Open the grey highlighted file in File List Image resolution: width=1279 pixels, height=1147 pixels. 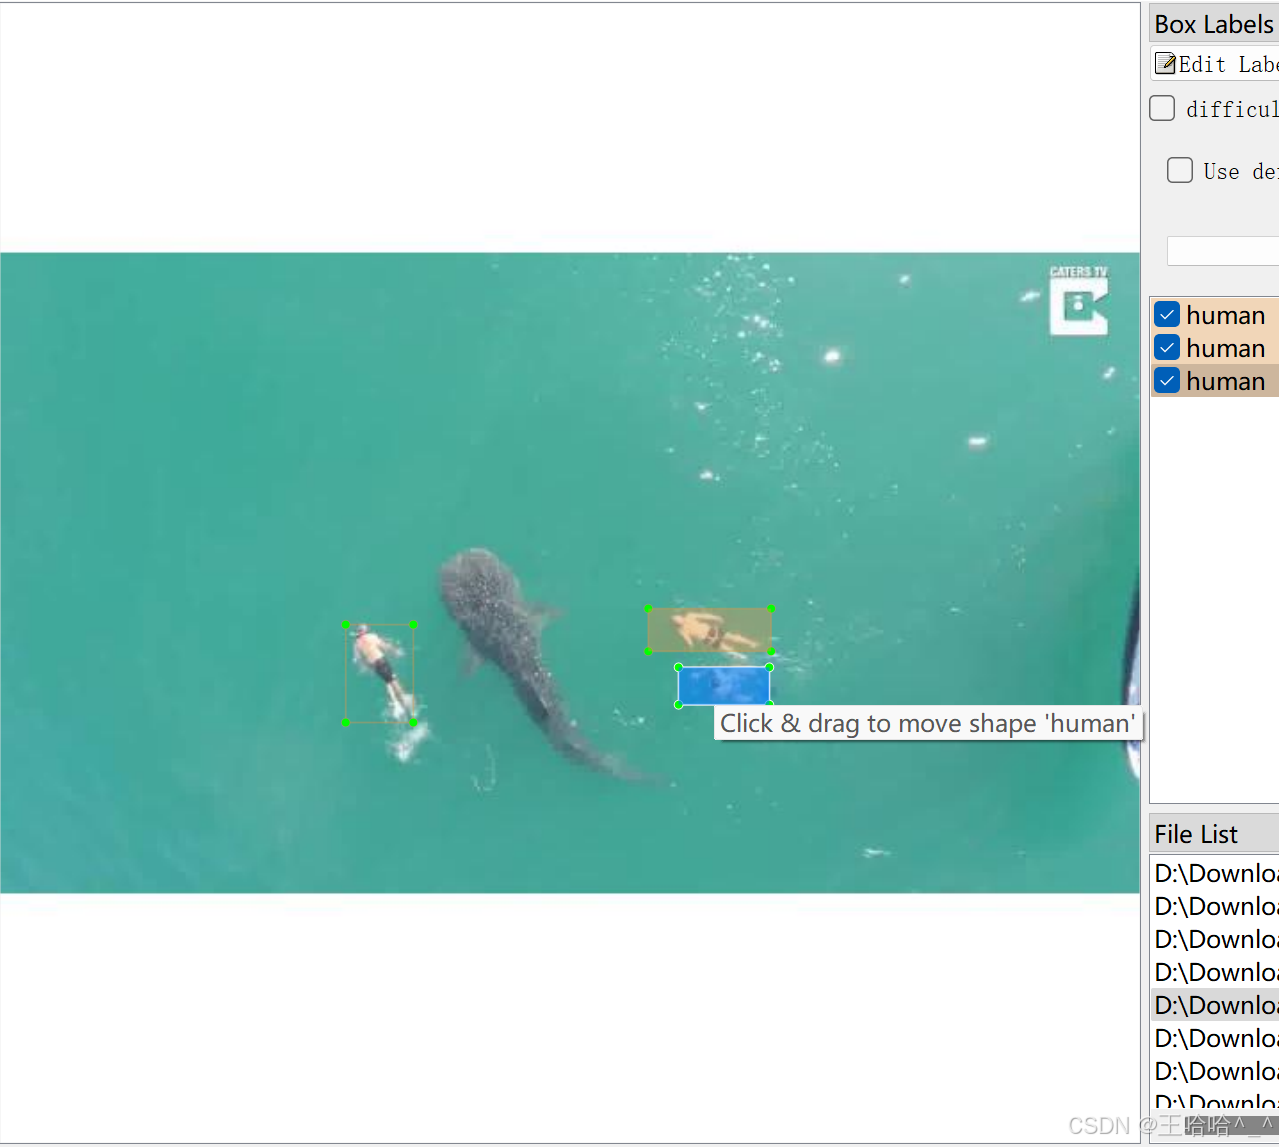(x=1215, y=1005)
